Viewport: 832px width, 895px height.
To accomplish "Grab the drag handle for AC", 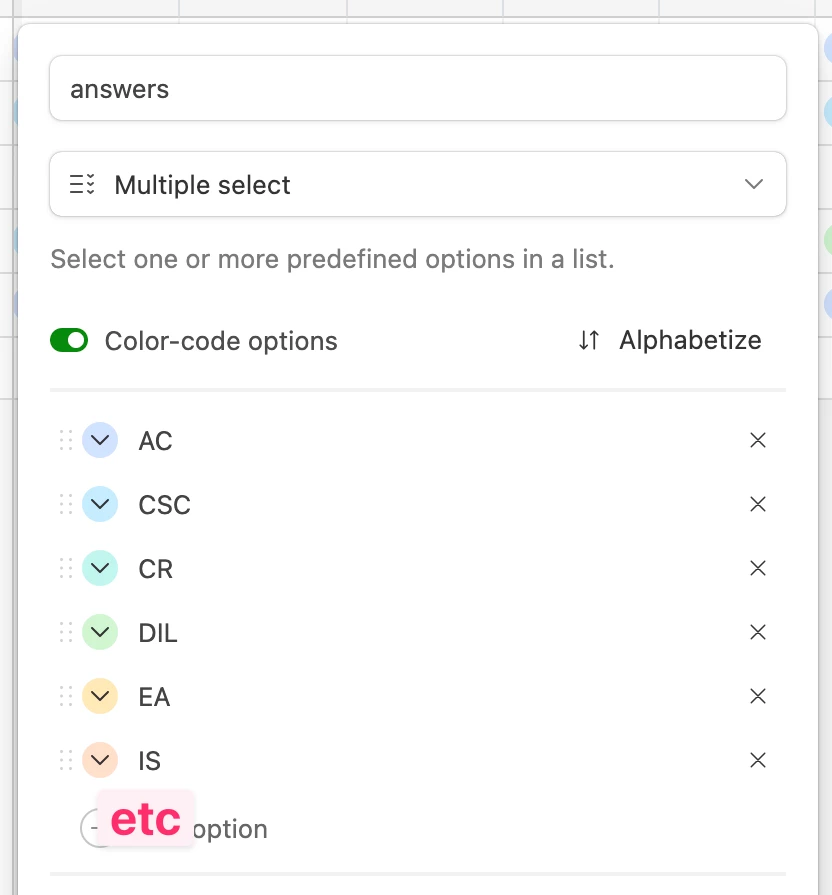I will click(x=66, y=440).
